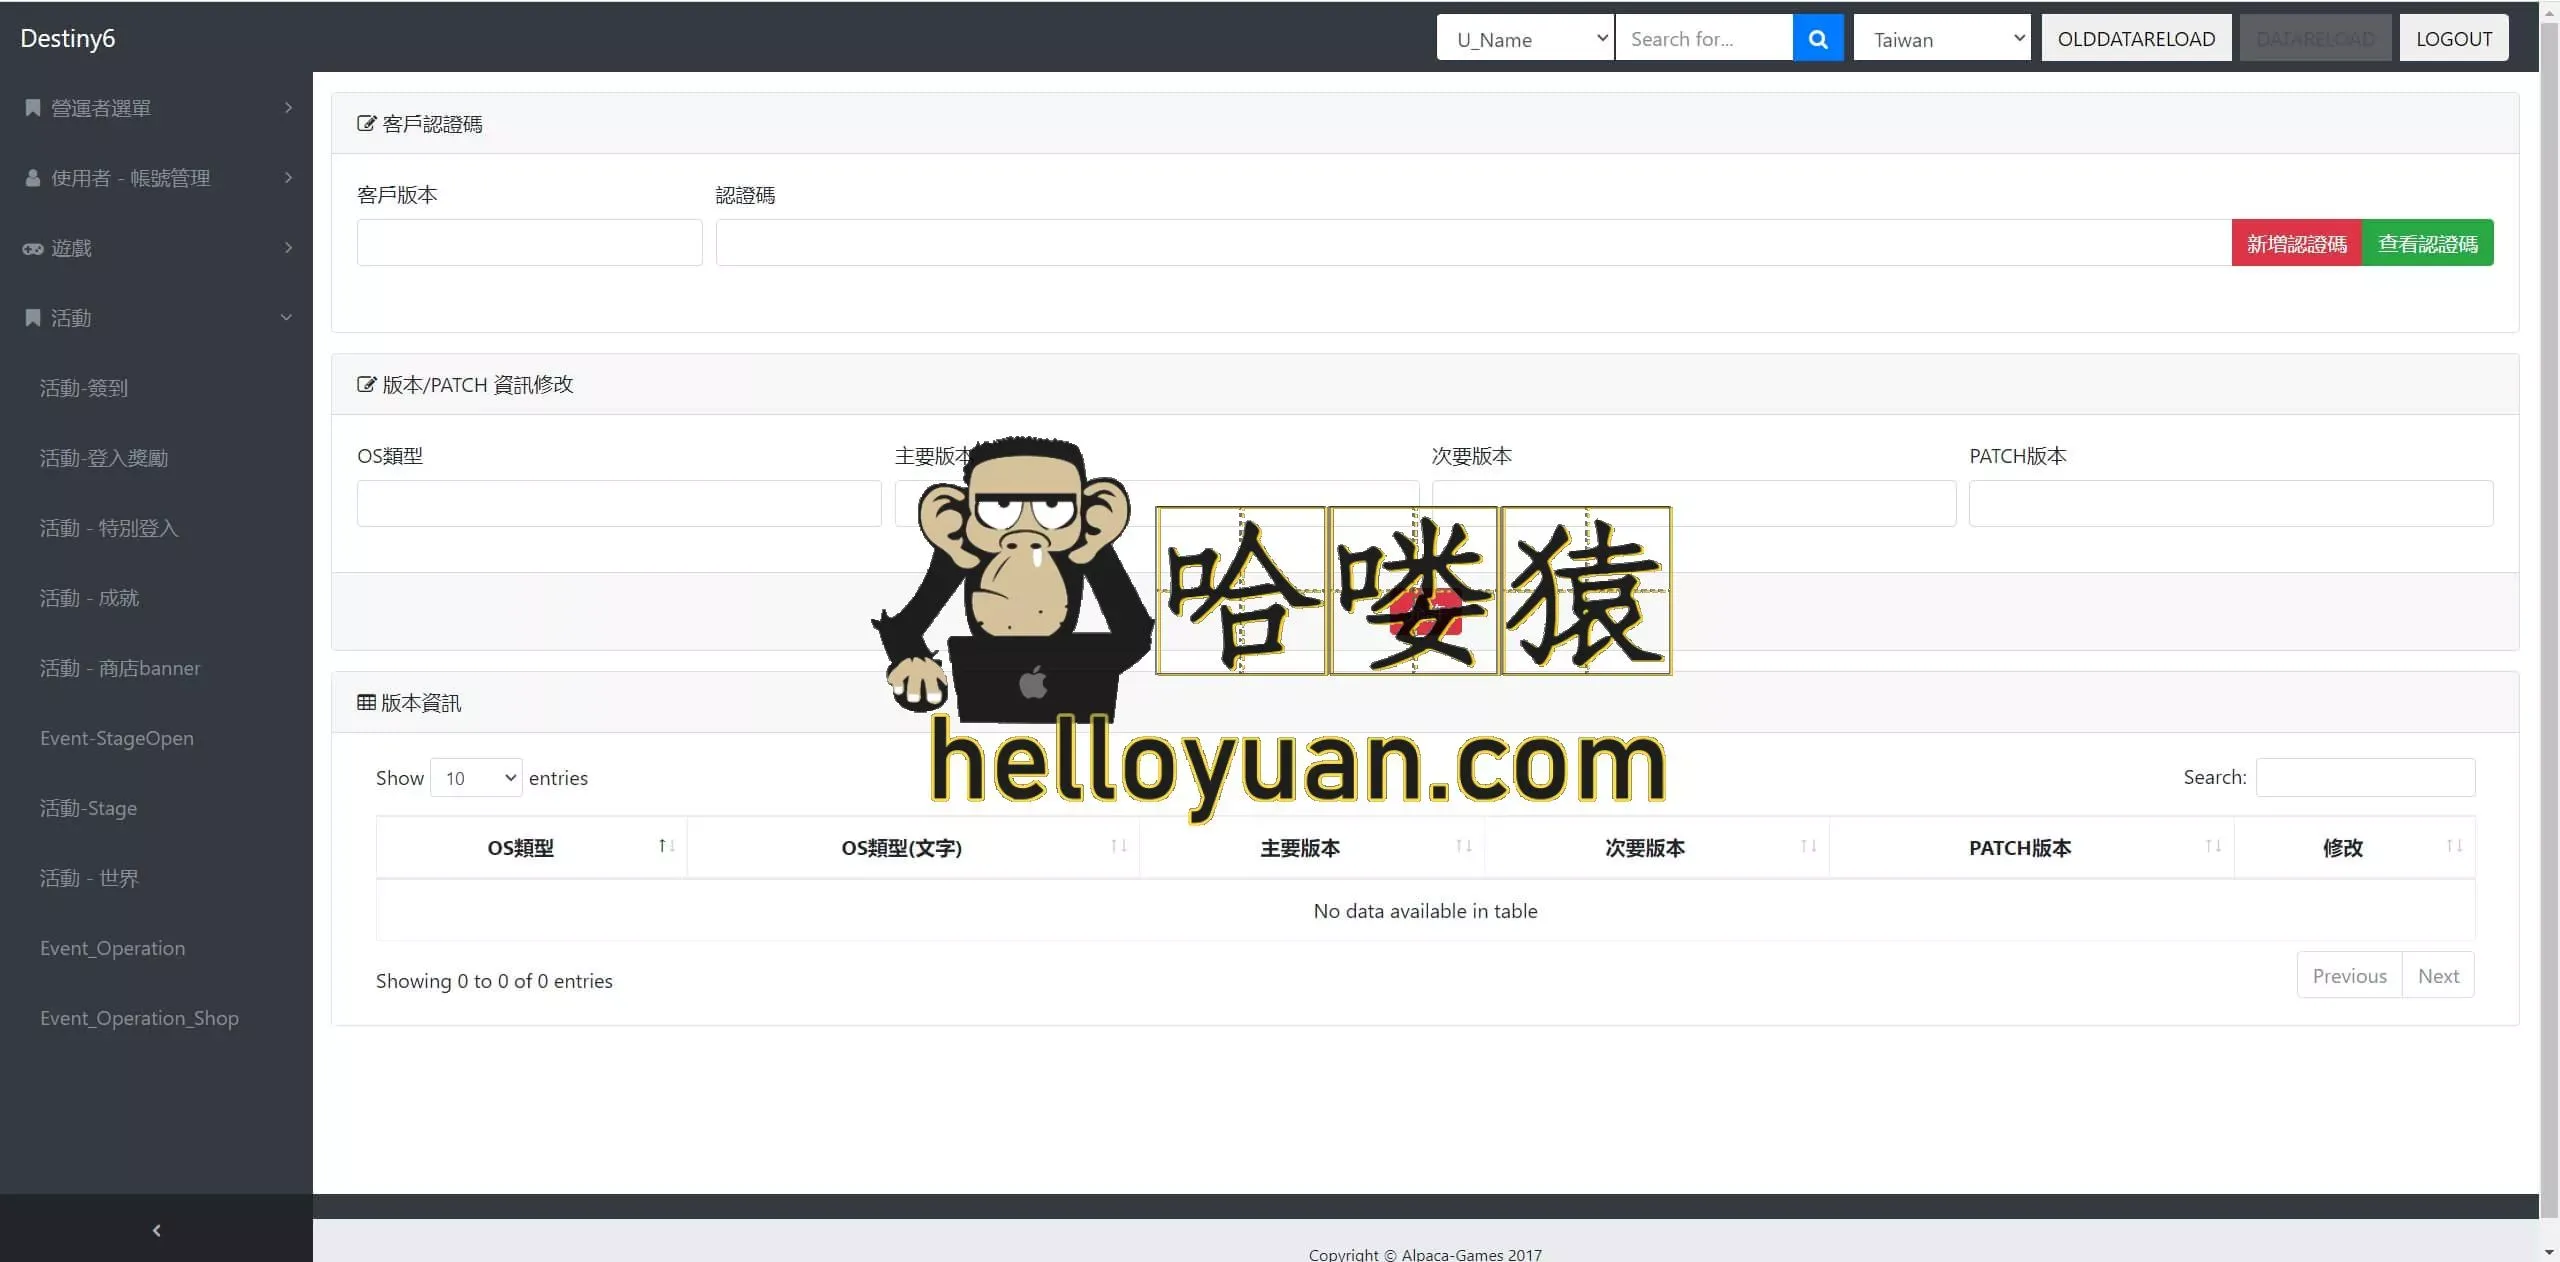The image size is (2560, 1262).
Task: Sort by 主要版本 column arrows
Action: click(1464, 847)
